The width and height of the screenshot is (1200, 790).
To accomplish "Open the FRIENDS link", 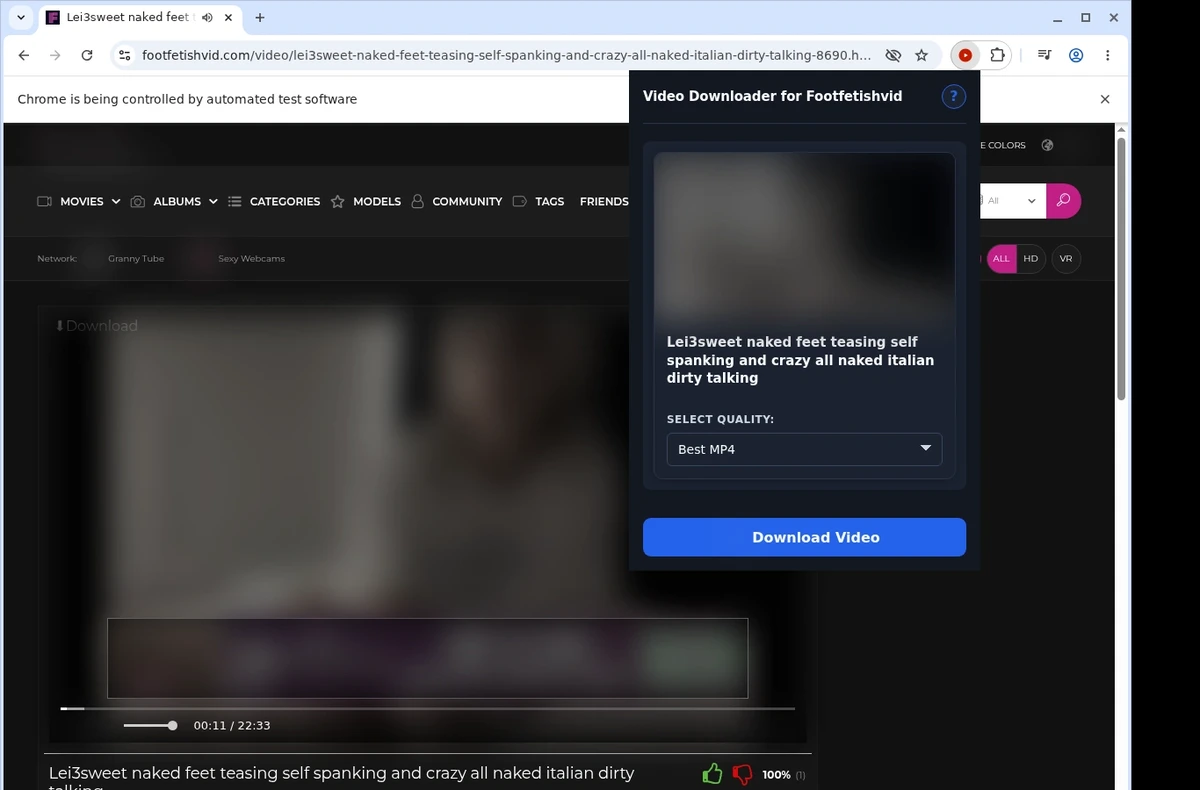I will click(x=604, y=201).
